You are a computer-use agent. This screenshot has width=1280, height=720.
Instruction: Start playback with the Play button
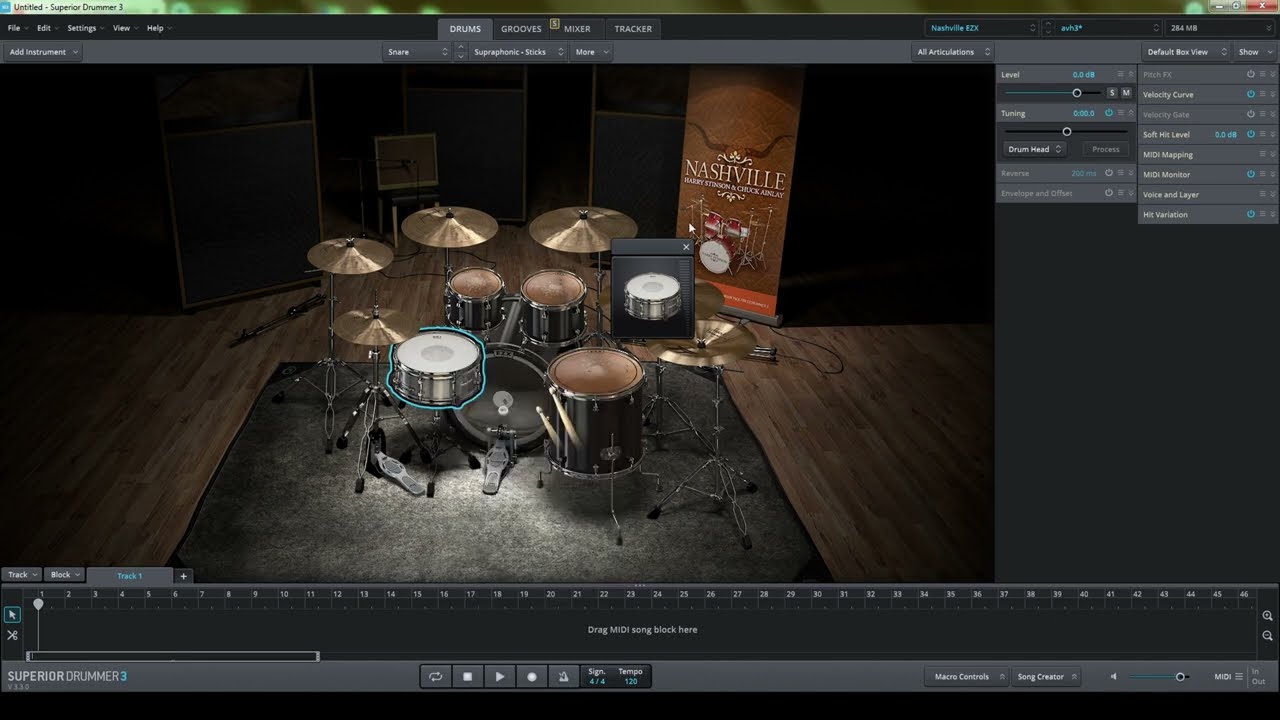pos(499,677)
